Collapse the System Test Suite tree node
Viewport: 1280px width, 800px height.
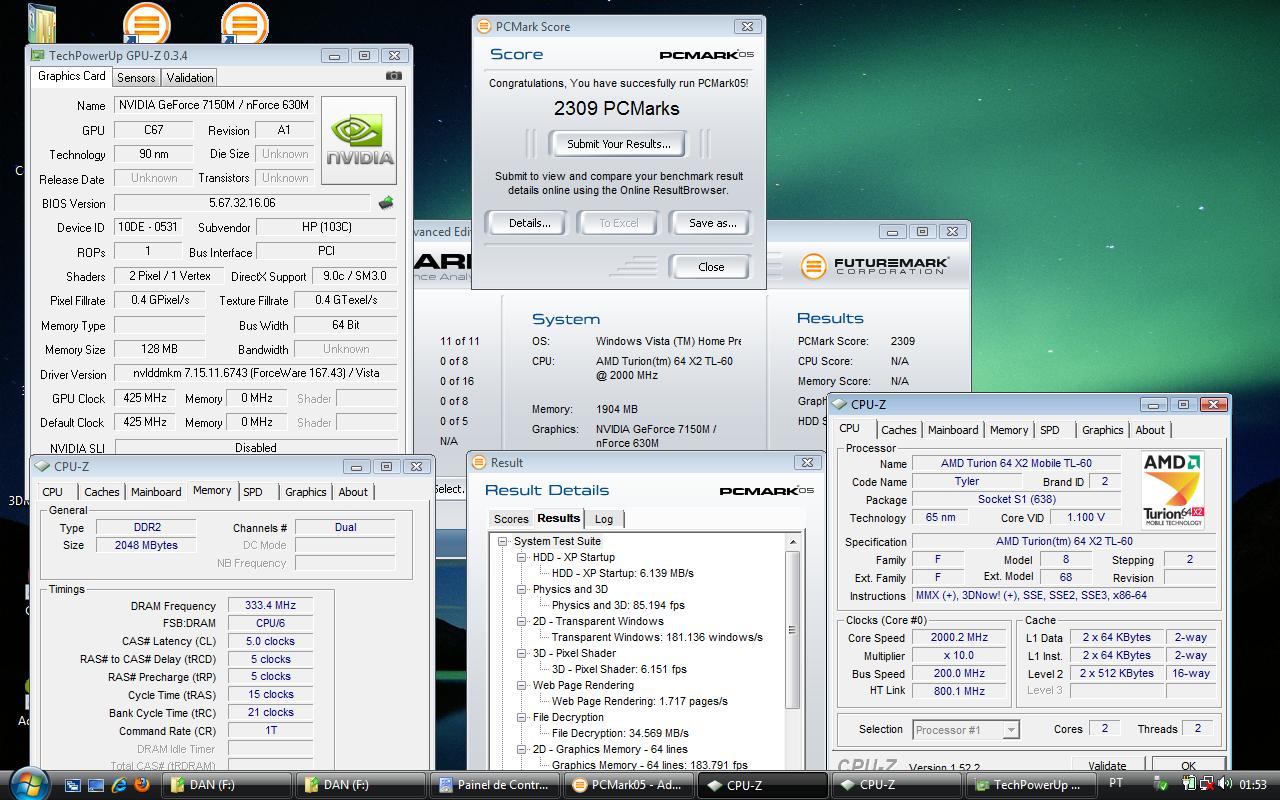(503, 541)
